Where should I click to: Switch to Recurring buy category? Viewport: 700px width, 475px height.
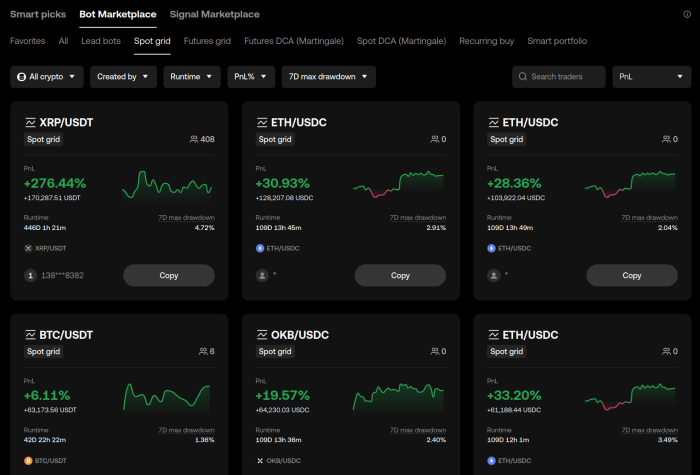[x=487, y=41]
